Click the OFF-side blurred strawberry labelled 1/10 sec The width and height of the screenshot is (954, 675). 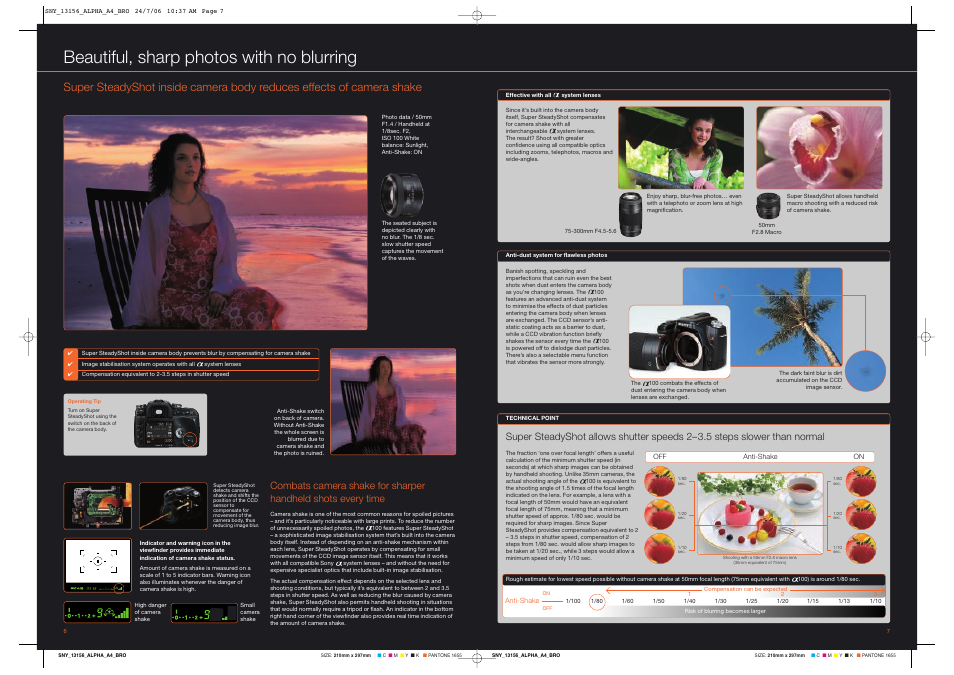pyautogui.click(x=660, y=548)
